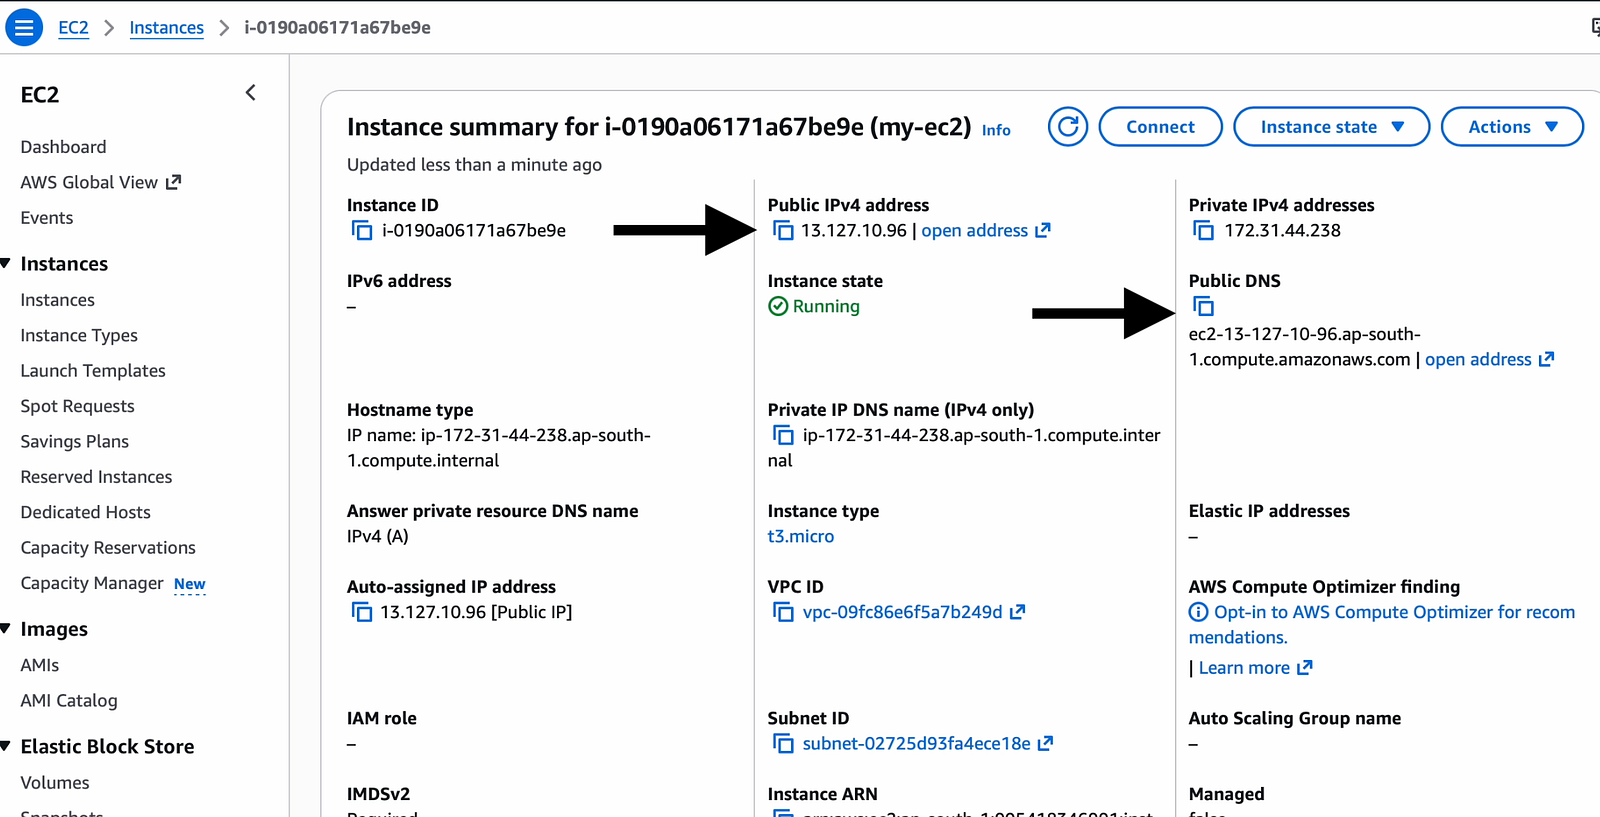Open the Info link beside instance summary

pyautogui.click(x=996, y=130)
